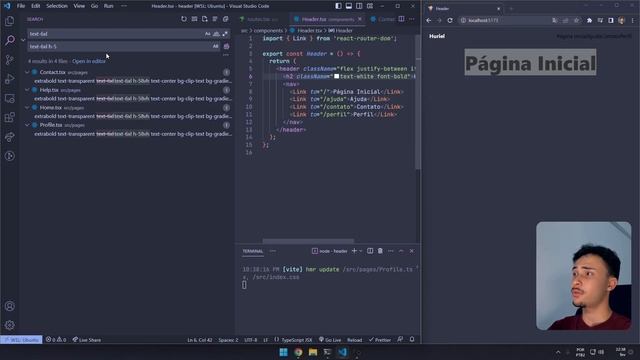The height and width of the screenshot is (360, 640).
Task: Click editor horizontal scrollbar
Action: (308, 241)
